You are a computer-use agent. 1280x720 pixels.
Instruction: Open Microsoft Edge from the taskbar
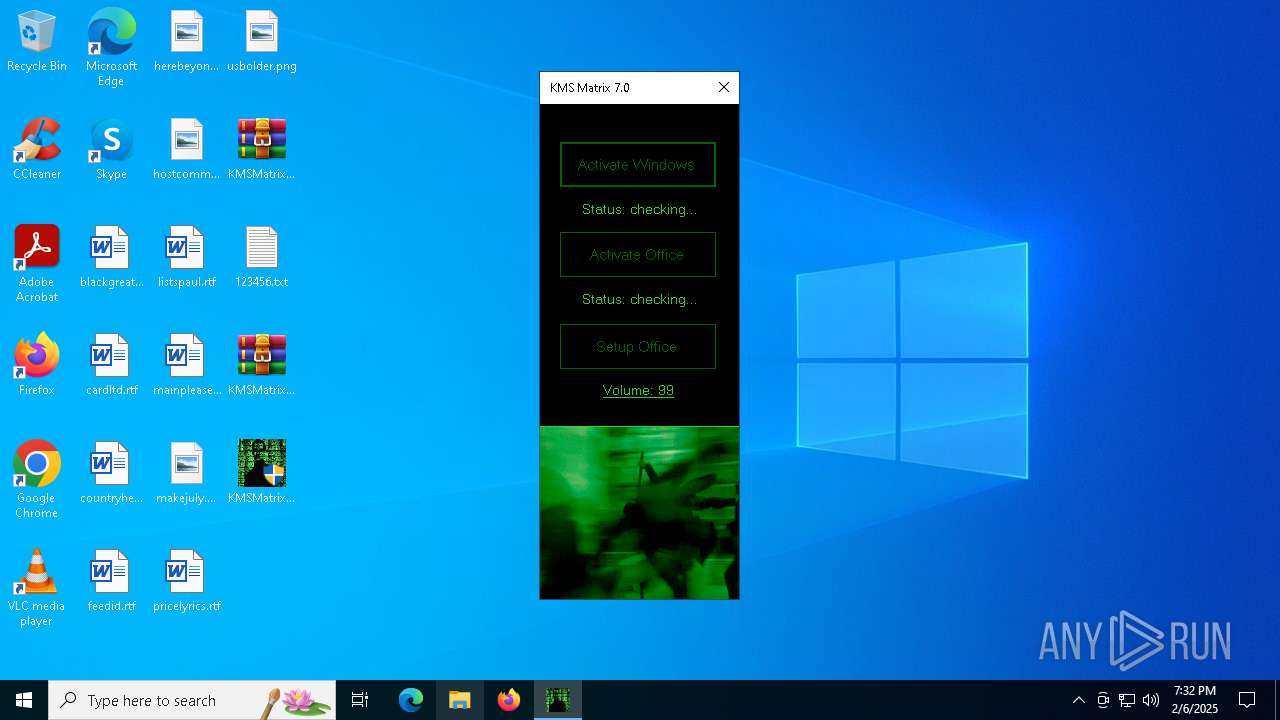411,700
